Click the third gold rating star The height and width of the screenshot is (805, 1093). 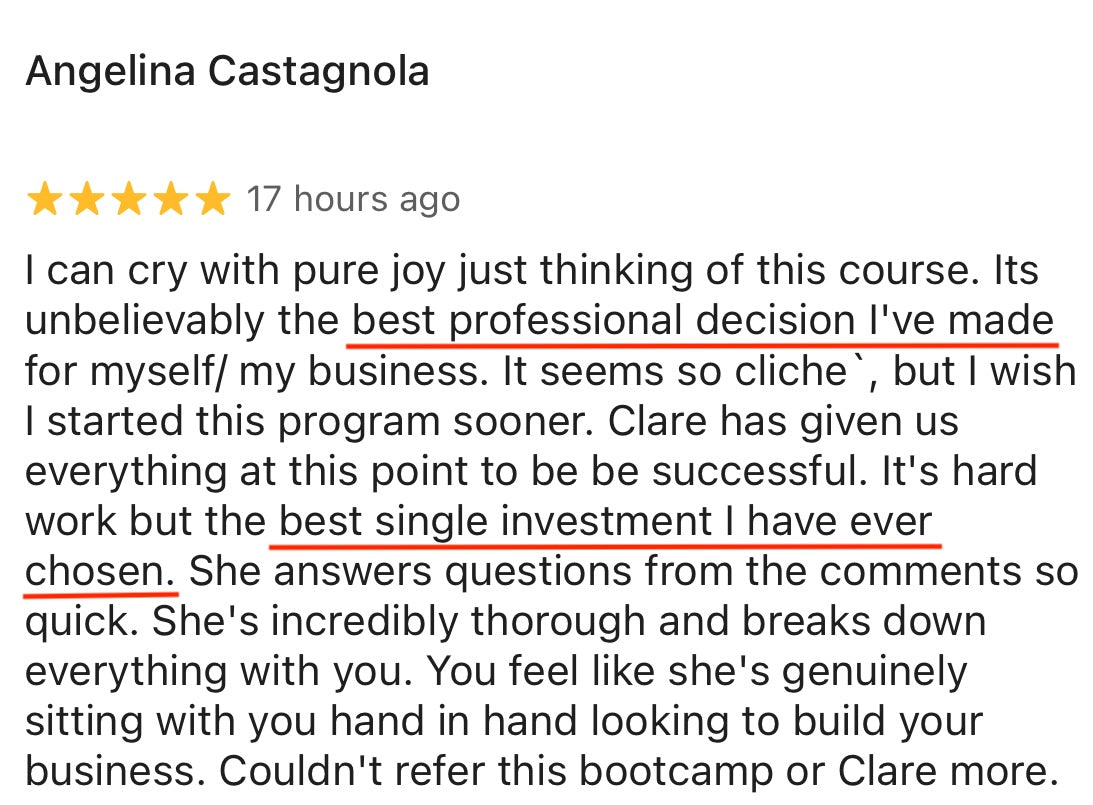coord(128,200)
